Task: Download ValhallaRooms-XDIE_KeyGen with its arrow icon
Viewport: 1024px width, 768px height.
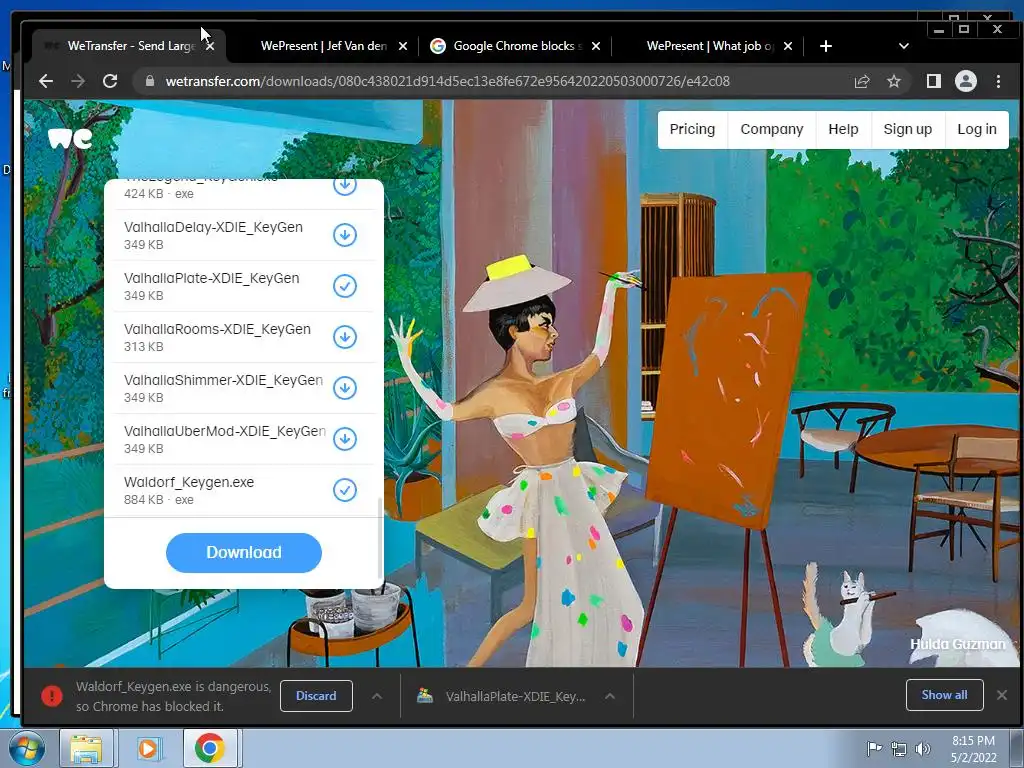Action: 345,337
